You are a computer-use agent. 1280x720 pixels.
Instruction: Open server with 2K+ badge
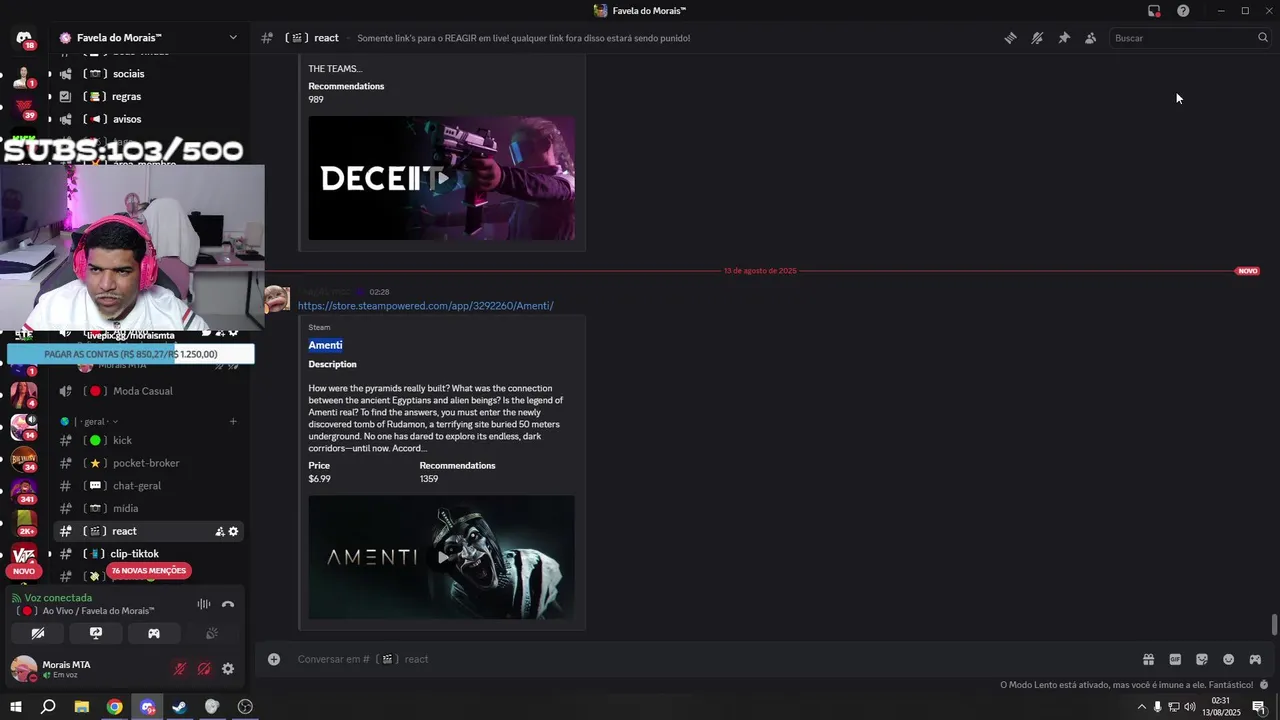24,523
